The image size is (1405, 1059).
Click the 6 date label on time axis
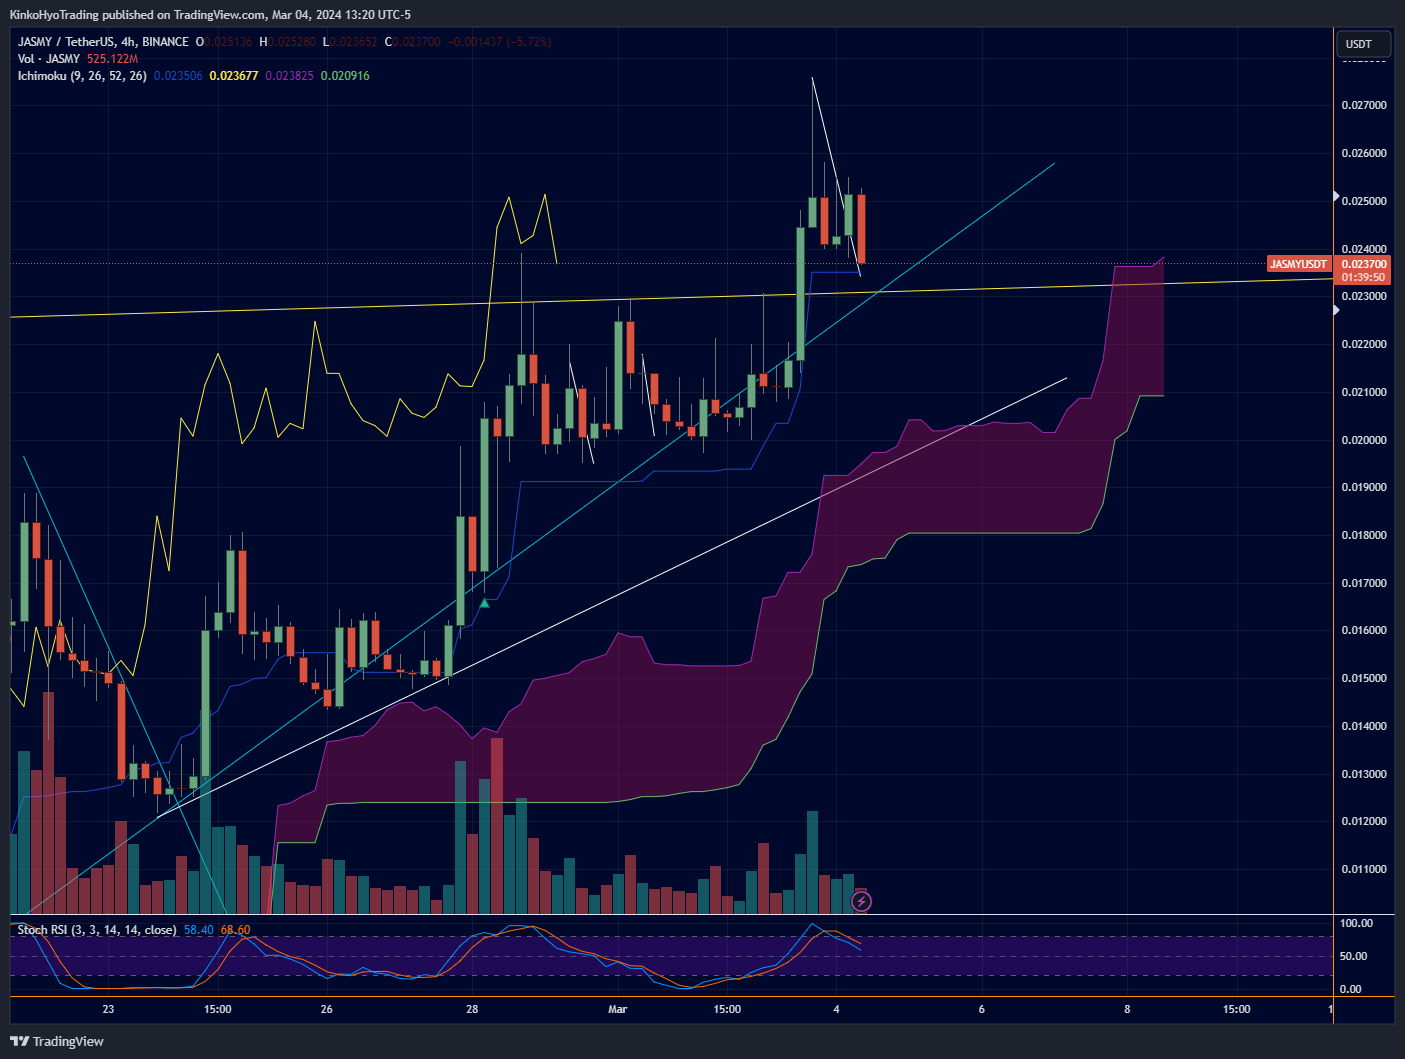[981, 1009]
